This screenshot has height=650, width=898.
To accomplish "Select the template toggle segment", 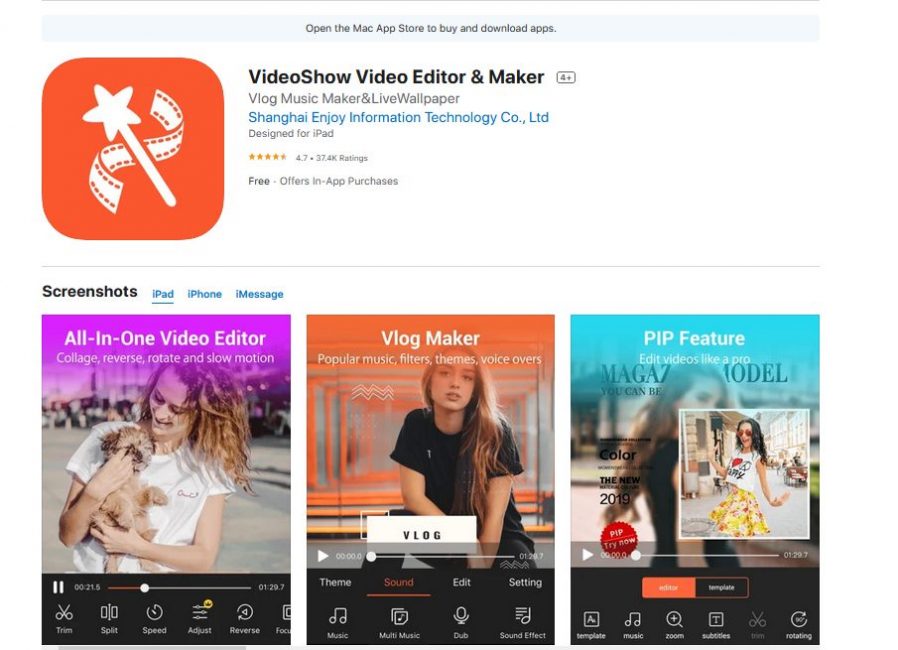I will point(721,588).
